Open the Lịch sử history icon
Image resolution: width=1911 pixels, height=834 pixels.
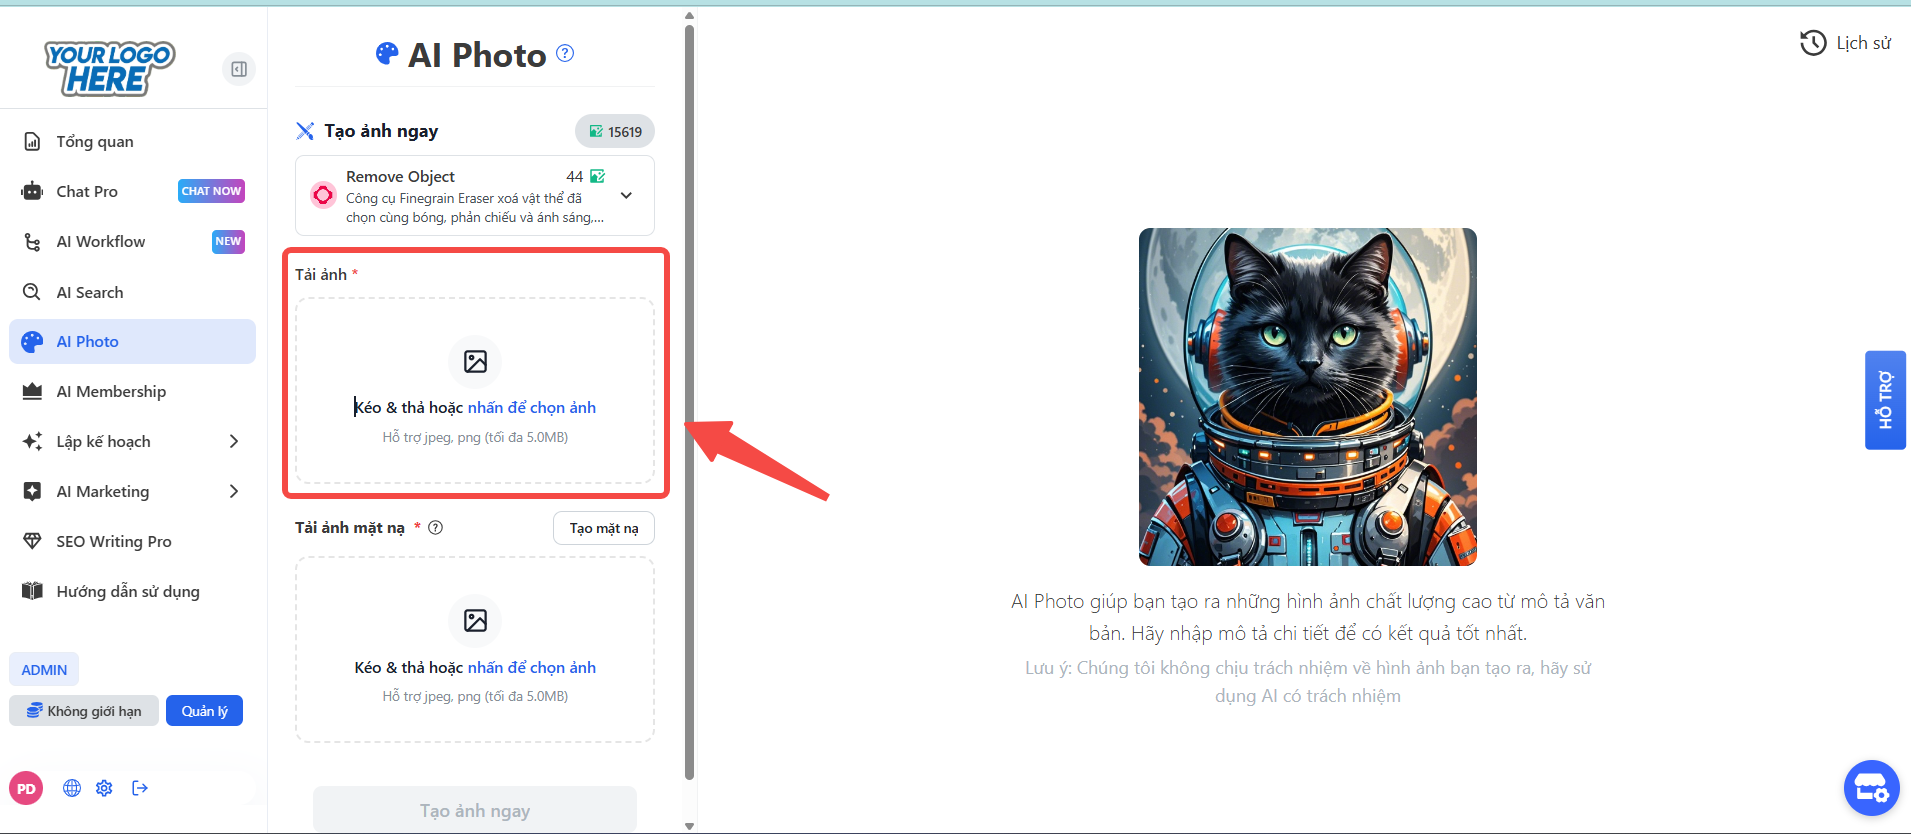(1812, 43)
